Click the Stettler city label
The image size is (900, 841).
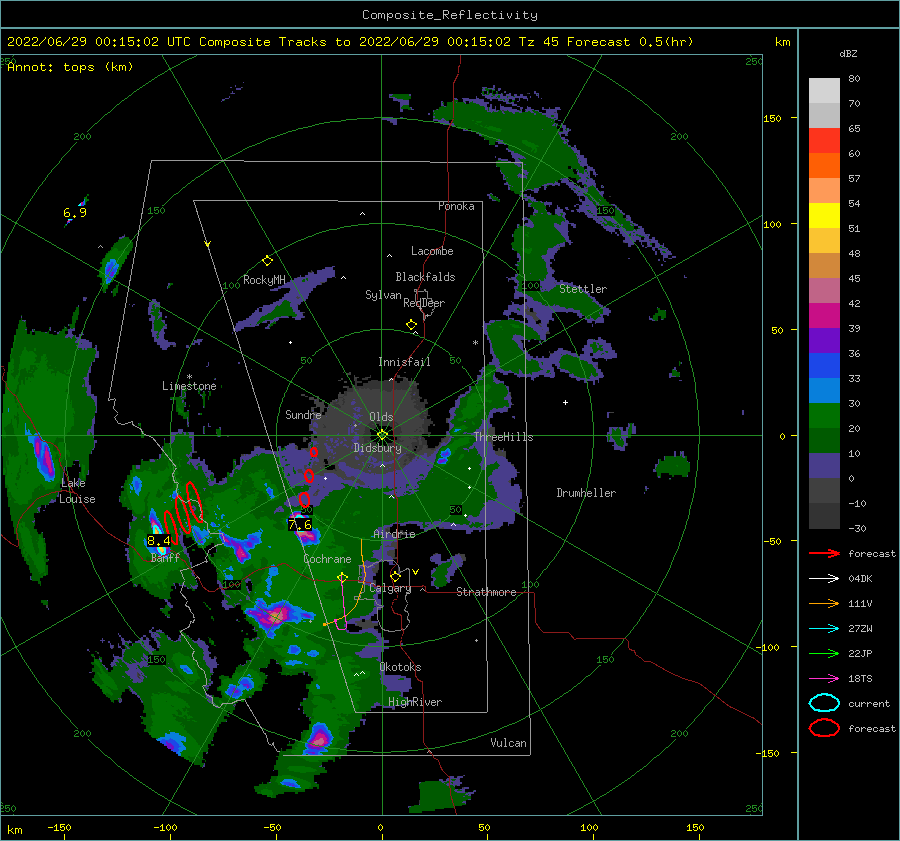pos(583,289)
